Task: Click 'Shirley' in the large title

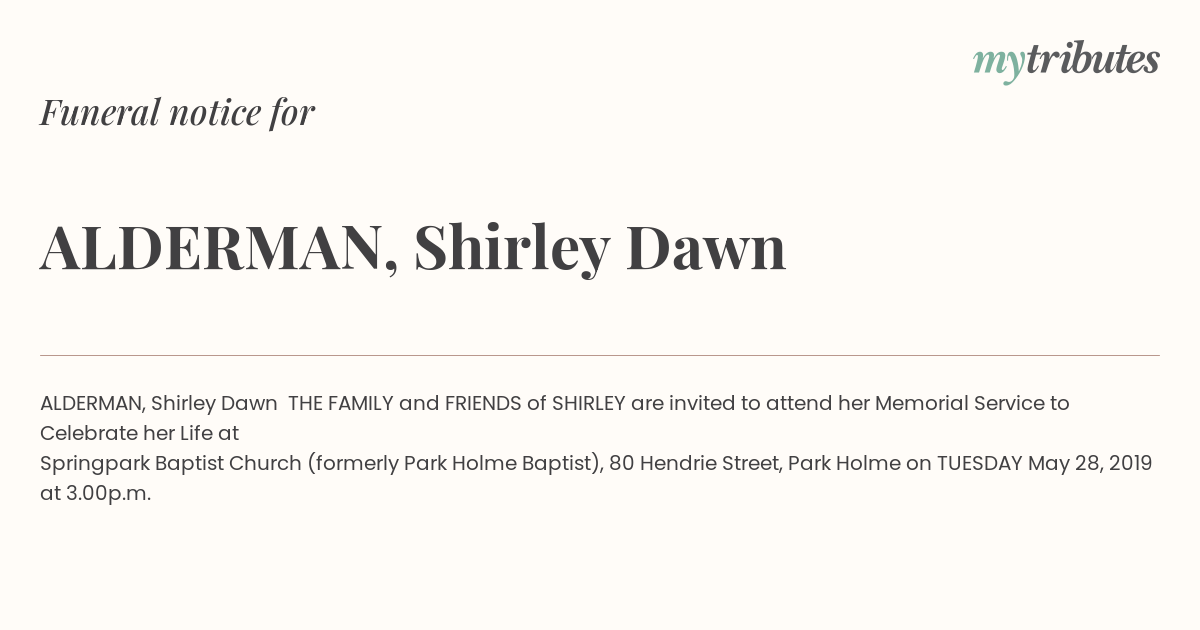Action: click(x=511, y=248)
